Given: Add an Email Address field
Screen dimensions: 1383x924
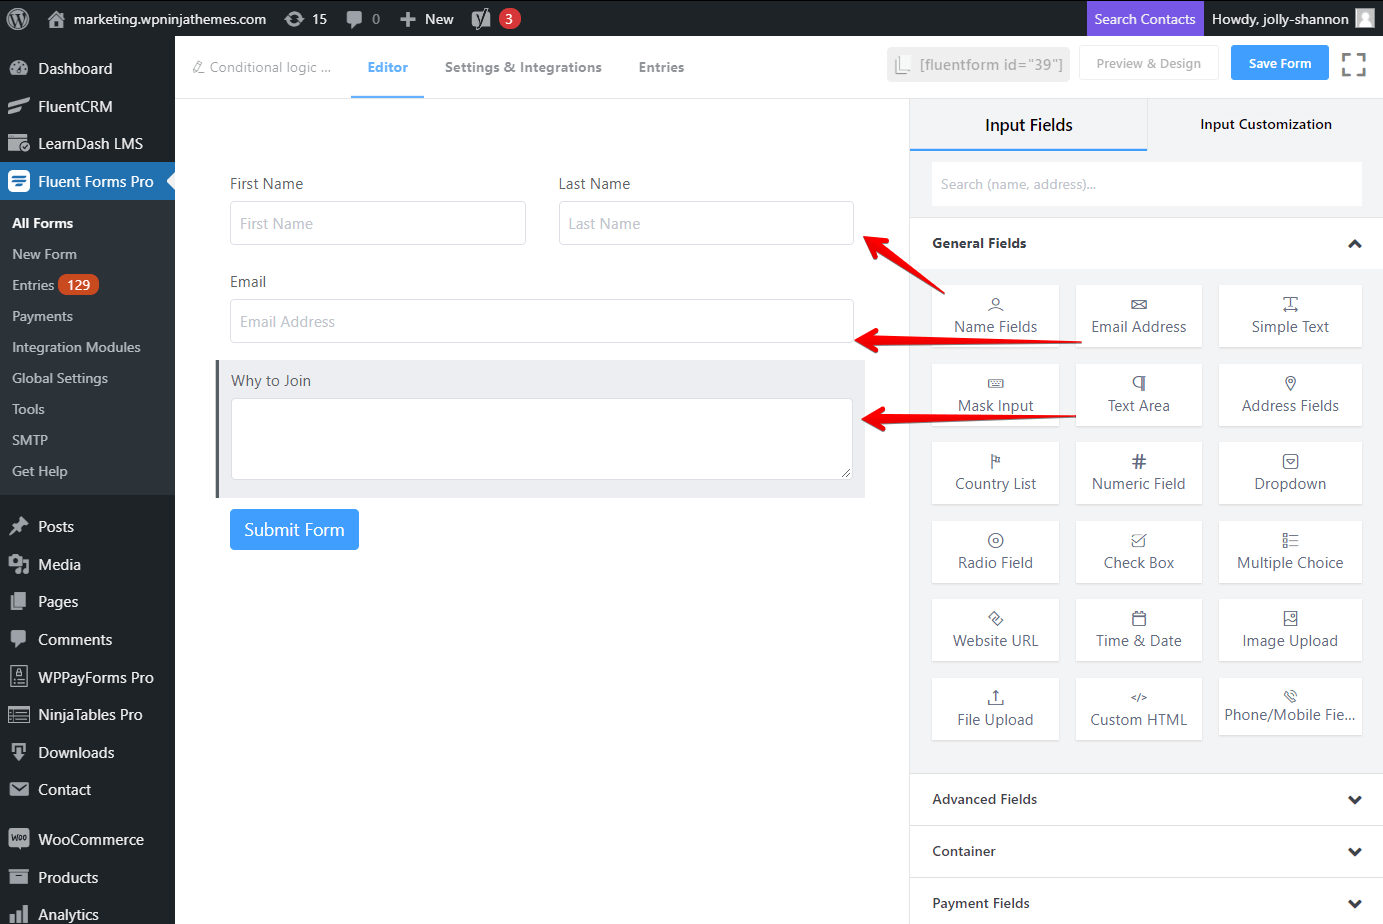Looking at the screenshot, I should (1138, 316).
